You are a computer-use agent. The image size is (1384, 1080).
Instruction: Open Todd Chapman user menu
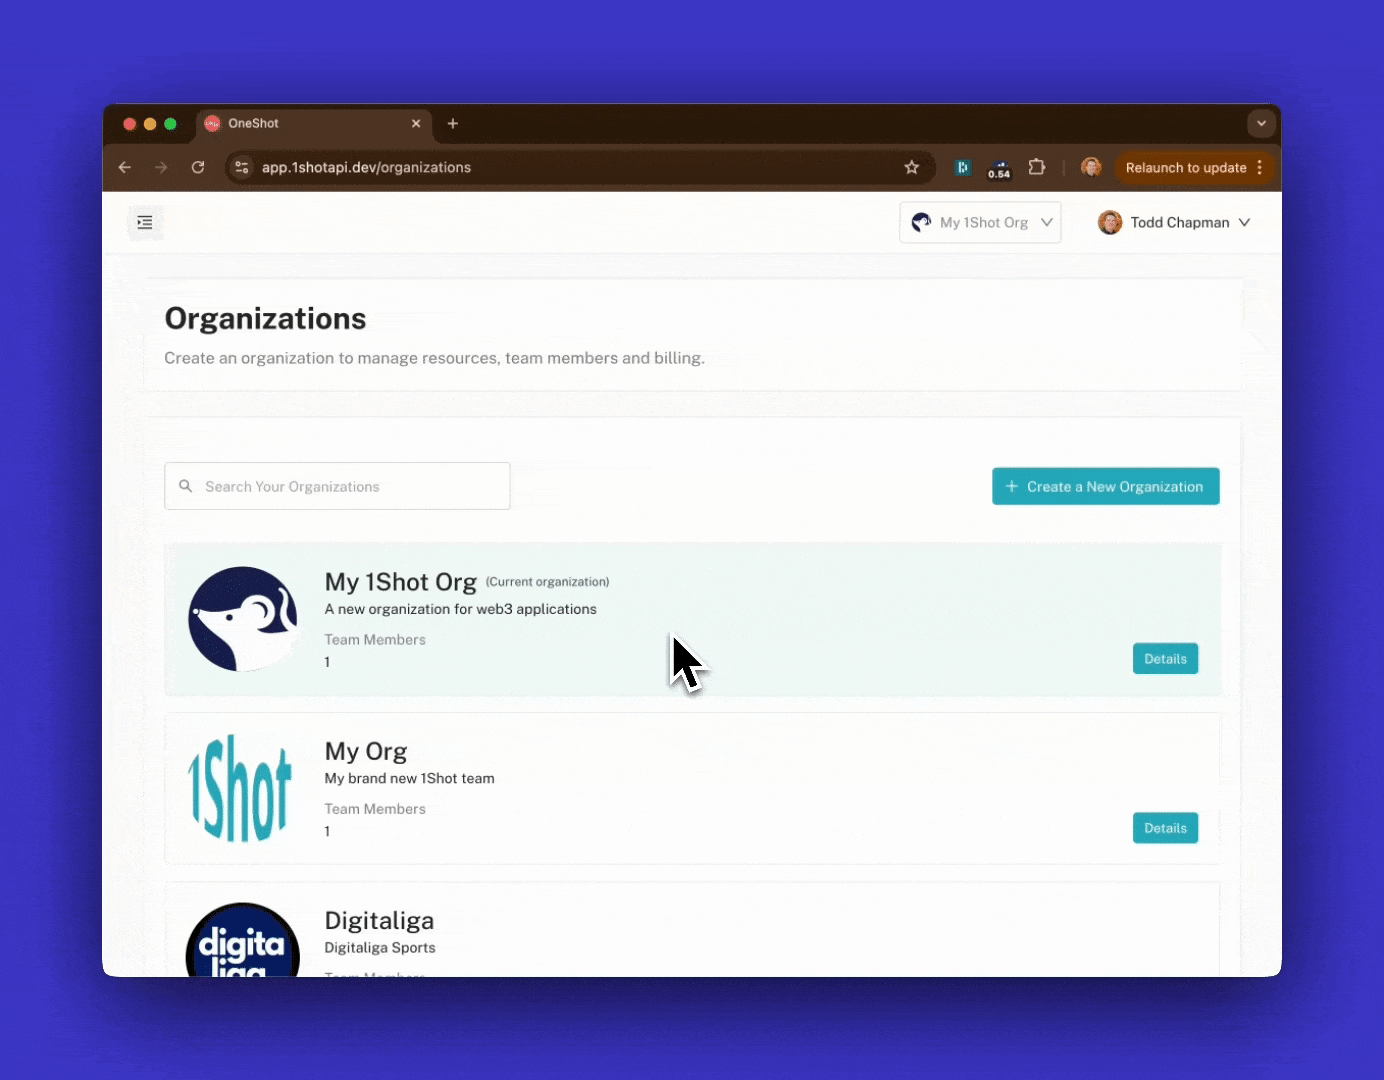coord(1174,222)
